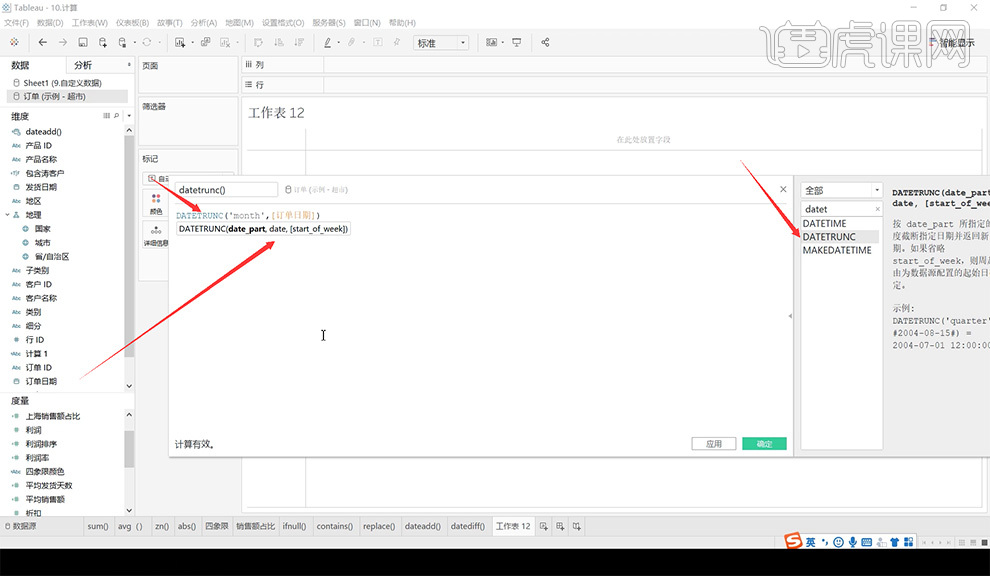Click the Sogou input method S icon

[793, 541]
